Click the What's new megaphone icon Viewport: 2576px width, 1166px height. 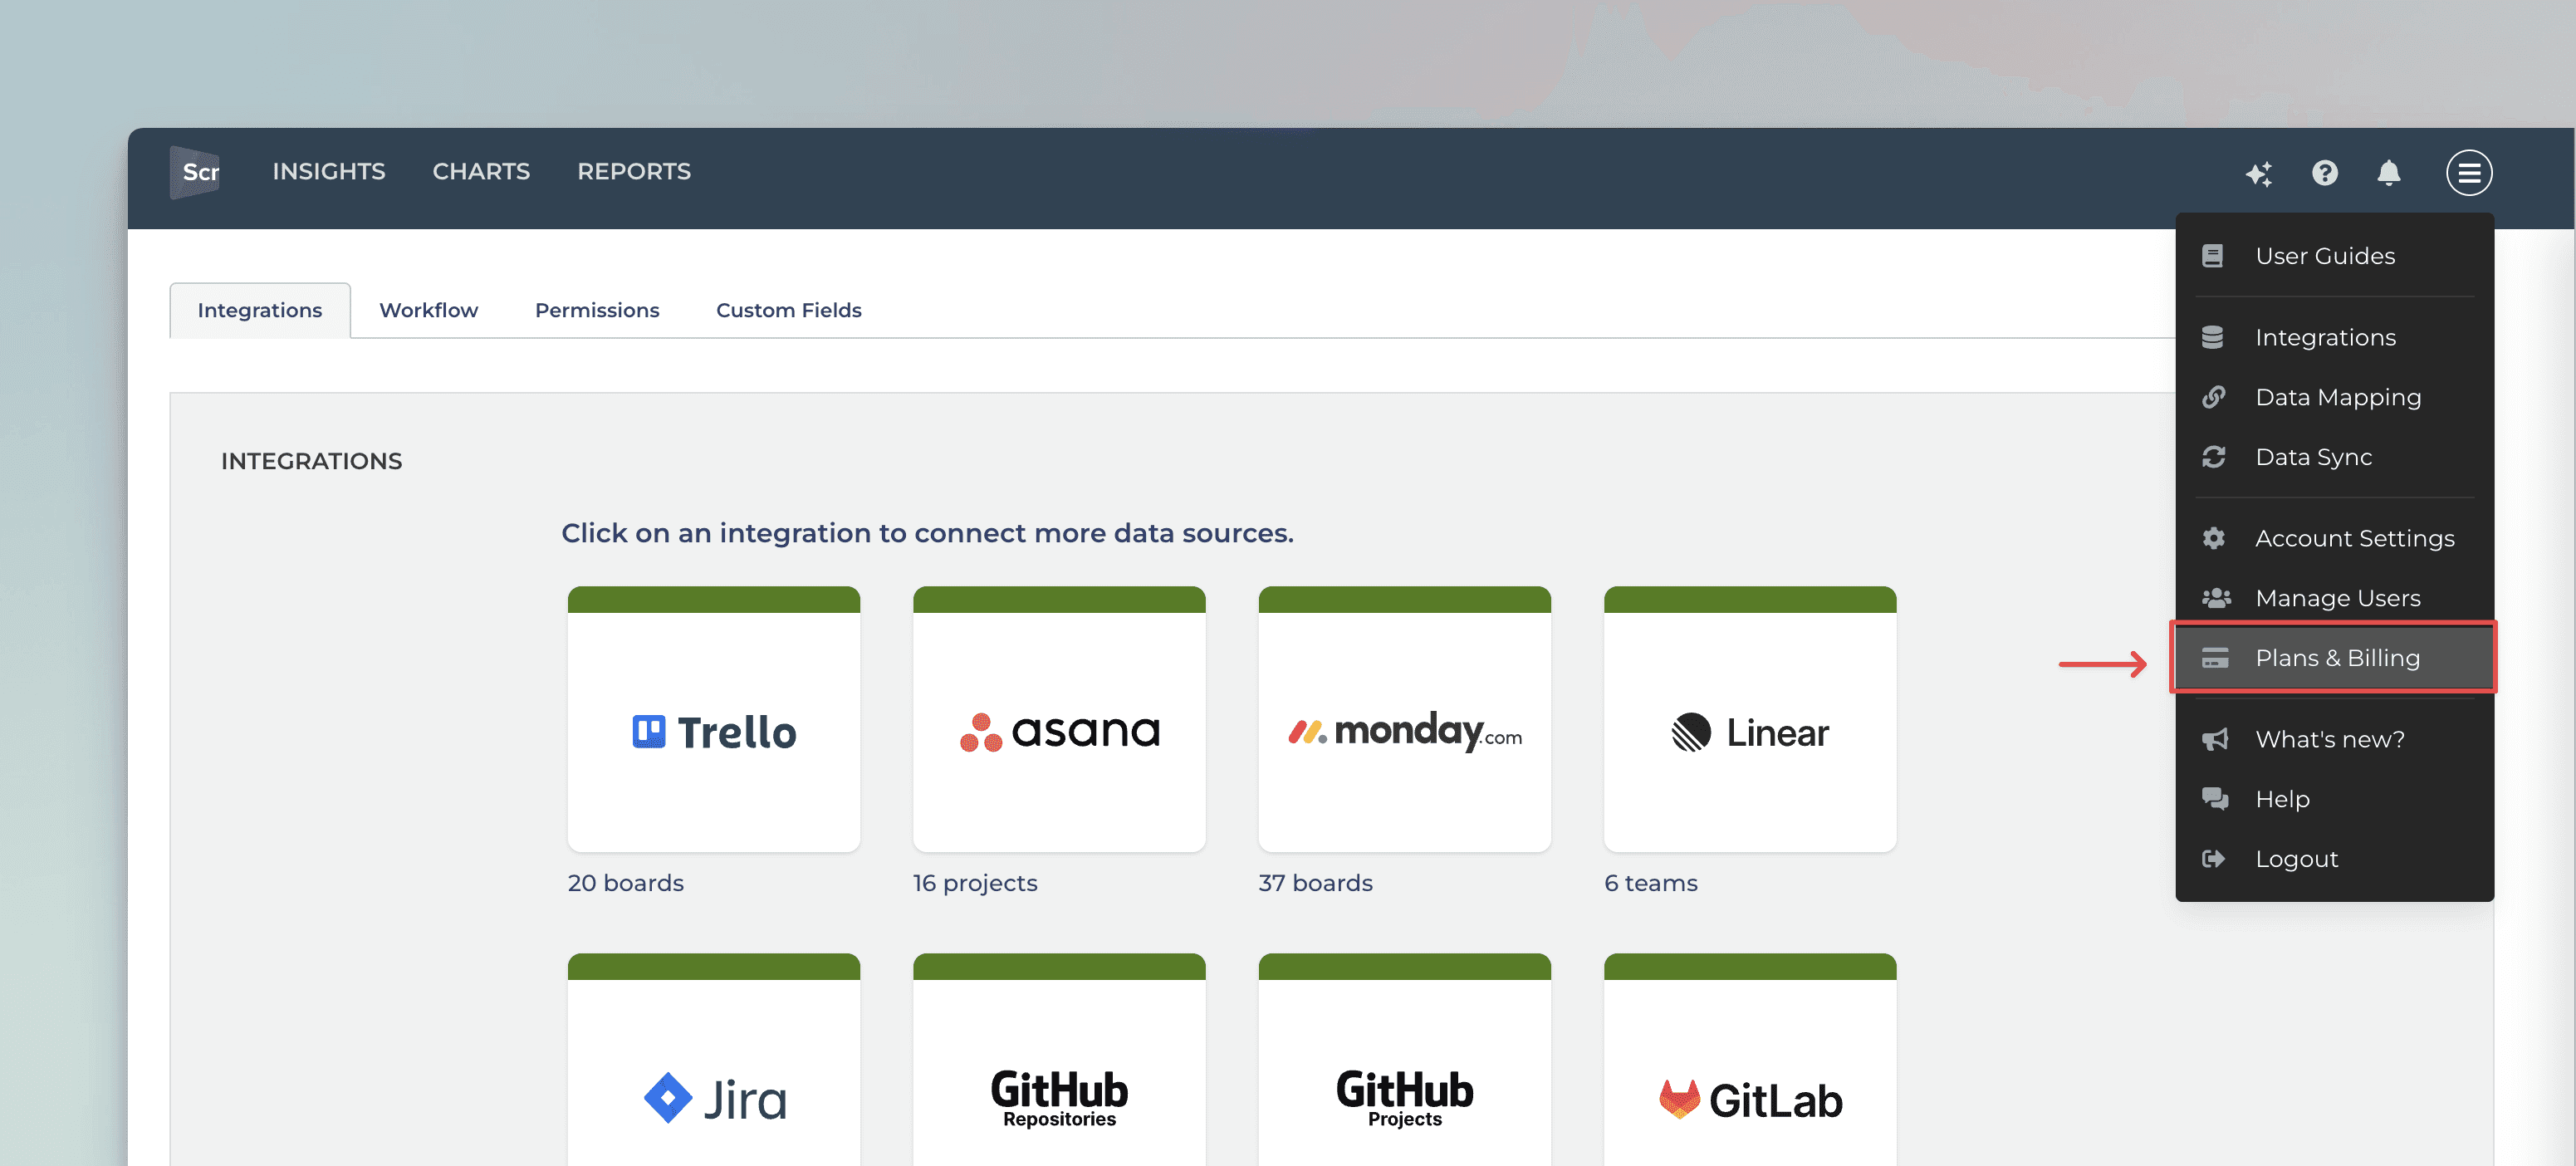(2214, 739)
